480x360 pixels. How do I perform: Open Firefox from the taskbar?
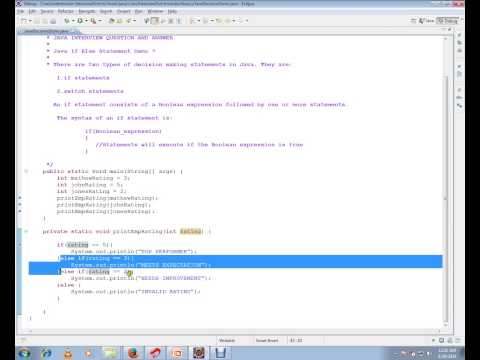click(x=133, y=353)
